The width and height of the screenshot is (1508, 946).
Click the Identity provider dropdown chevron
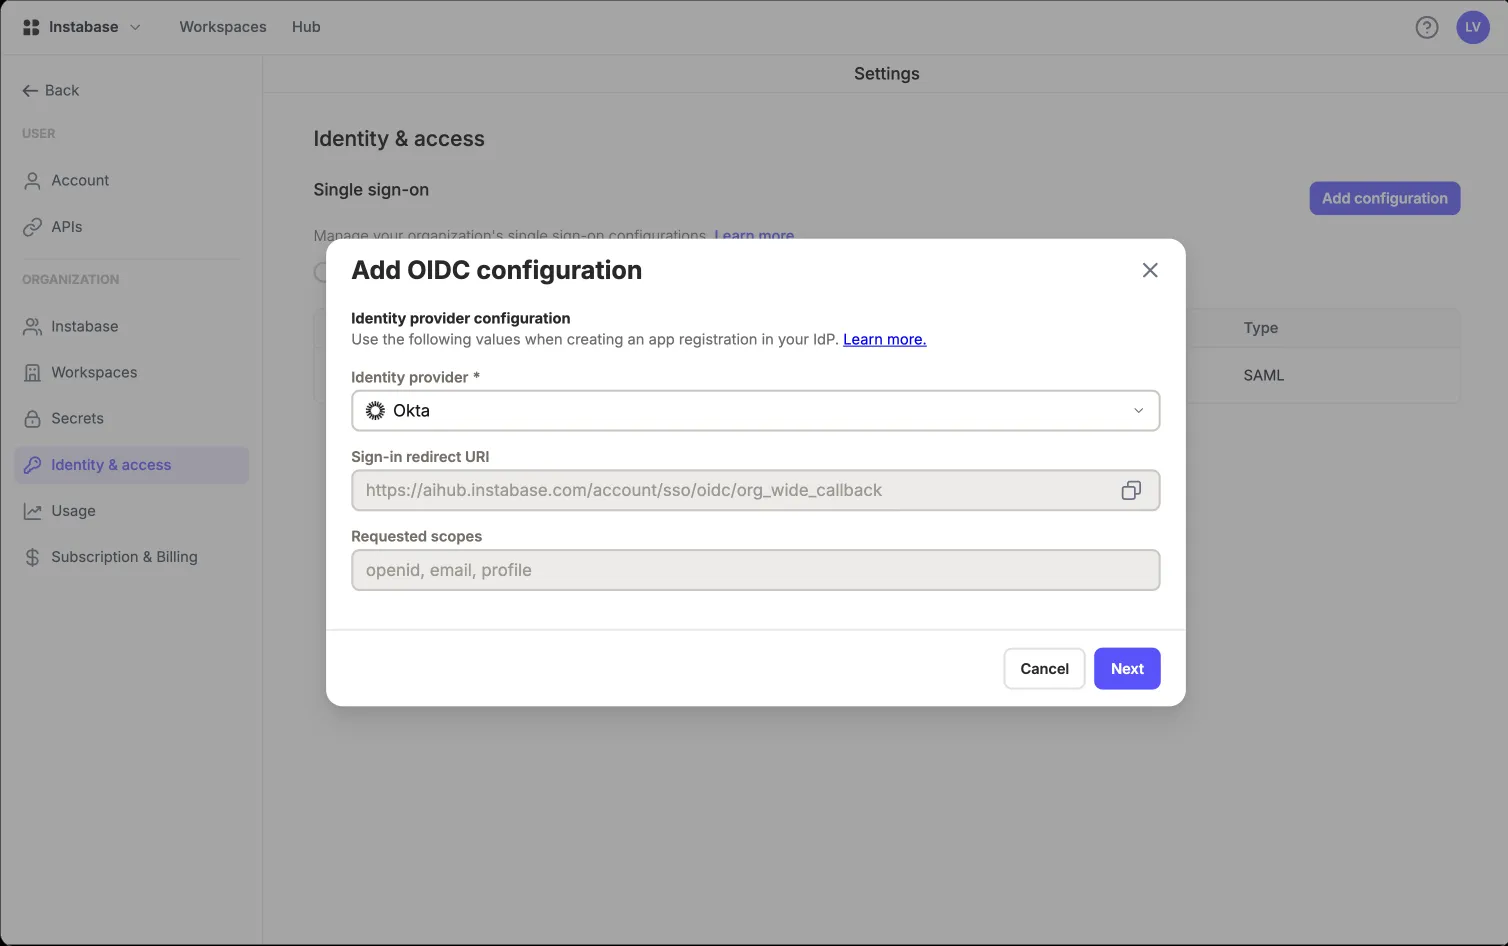1138,410
